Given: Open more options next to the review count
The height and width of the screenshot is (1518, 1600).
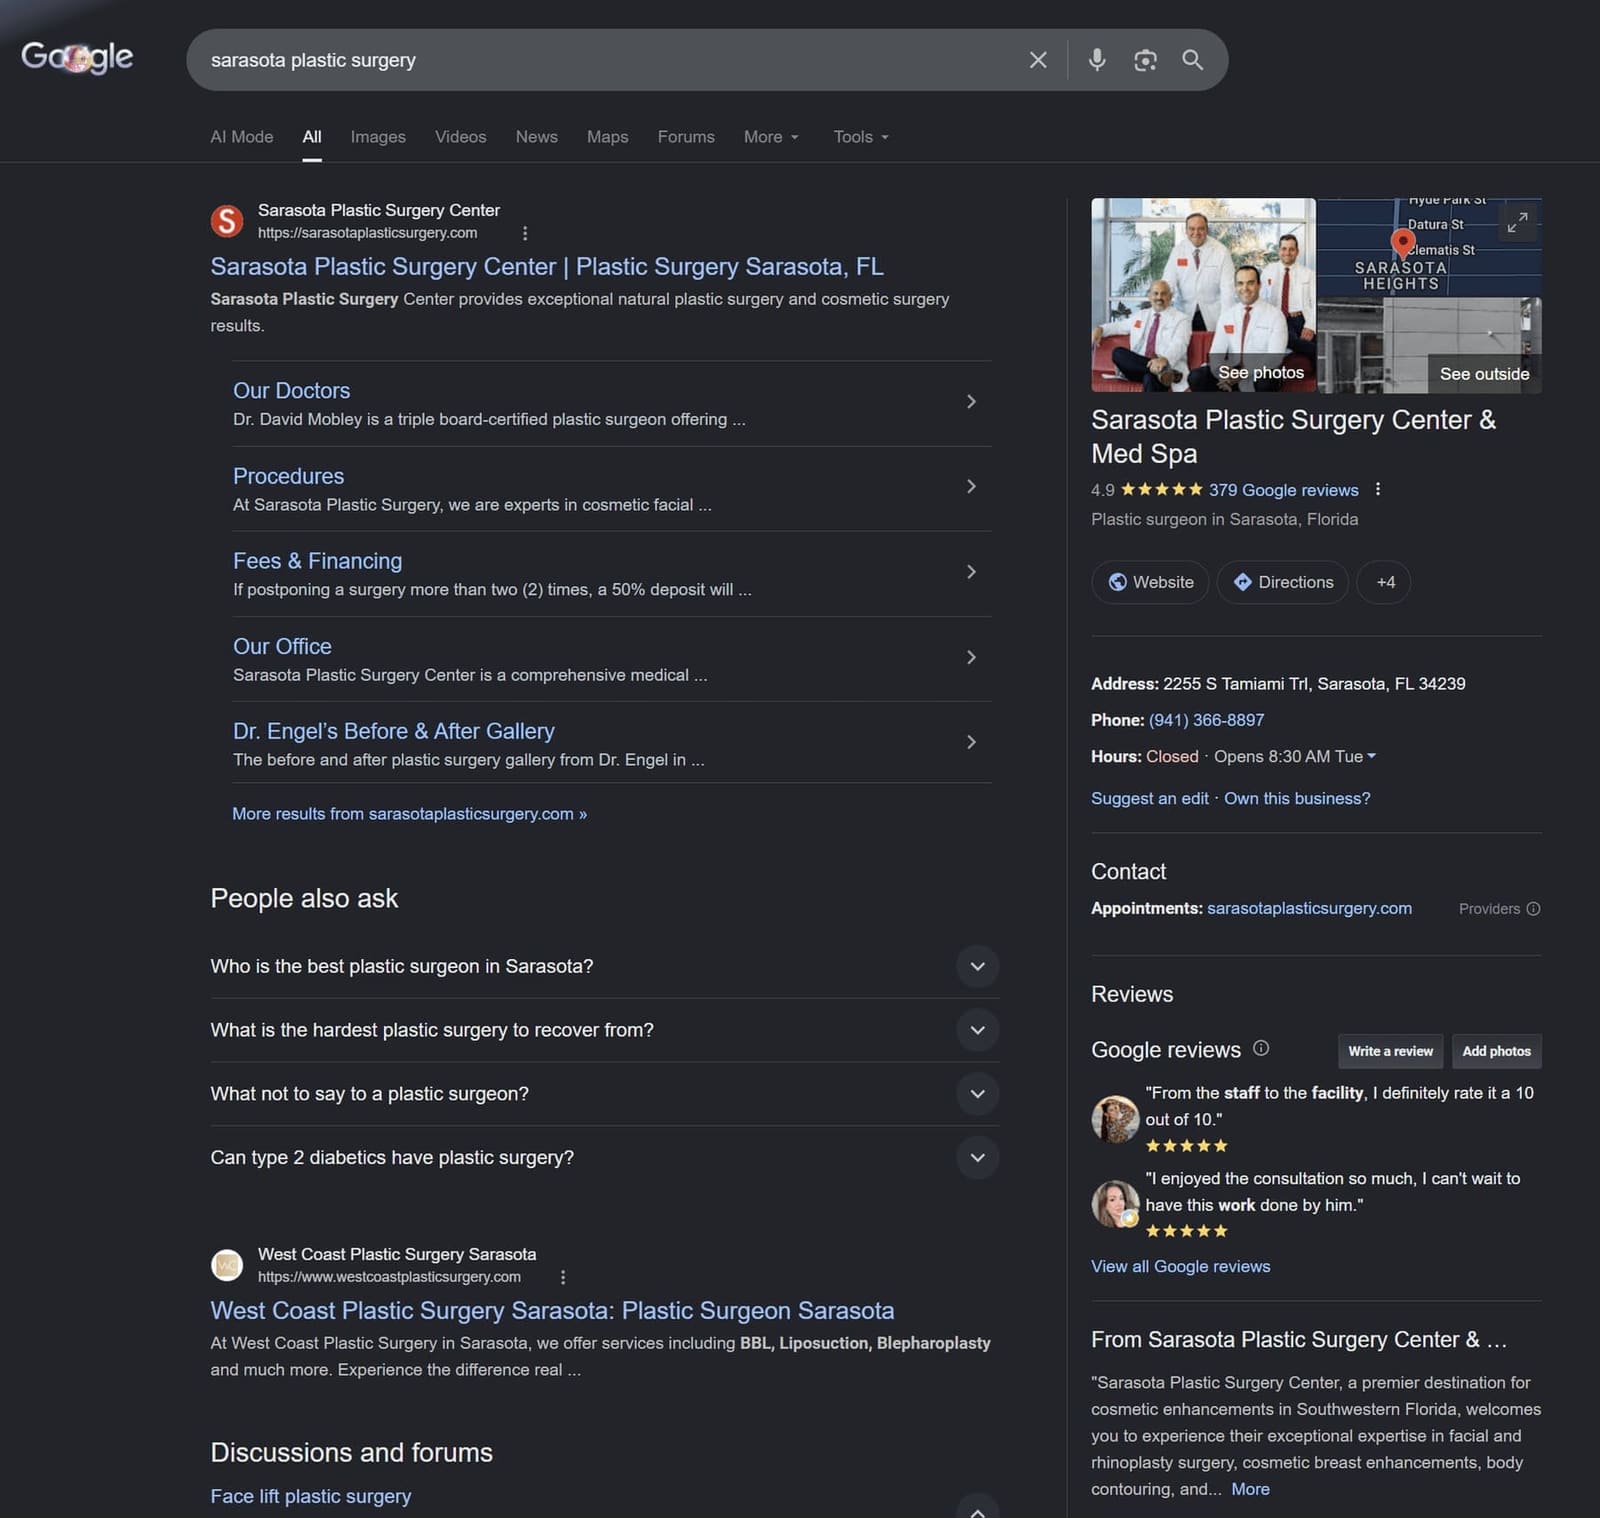Looking at the screenshot, I should [1378, 490].
